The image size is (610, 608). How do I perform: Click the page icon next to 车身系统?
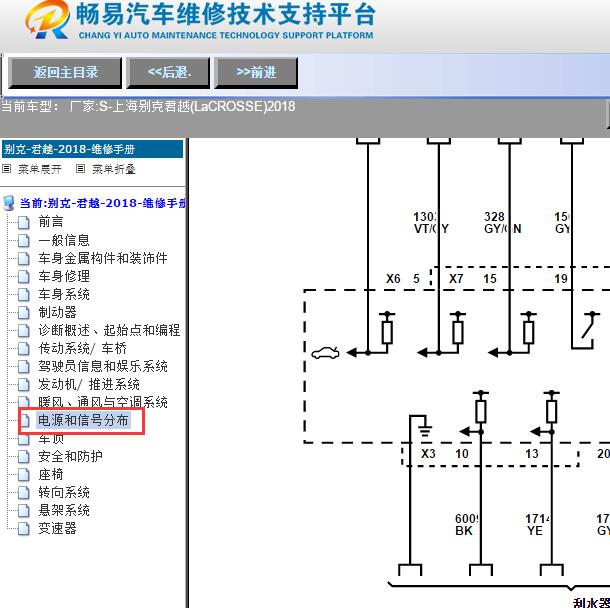coord(24,294)
